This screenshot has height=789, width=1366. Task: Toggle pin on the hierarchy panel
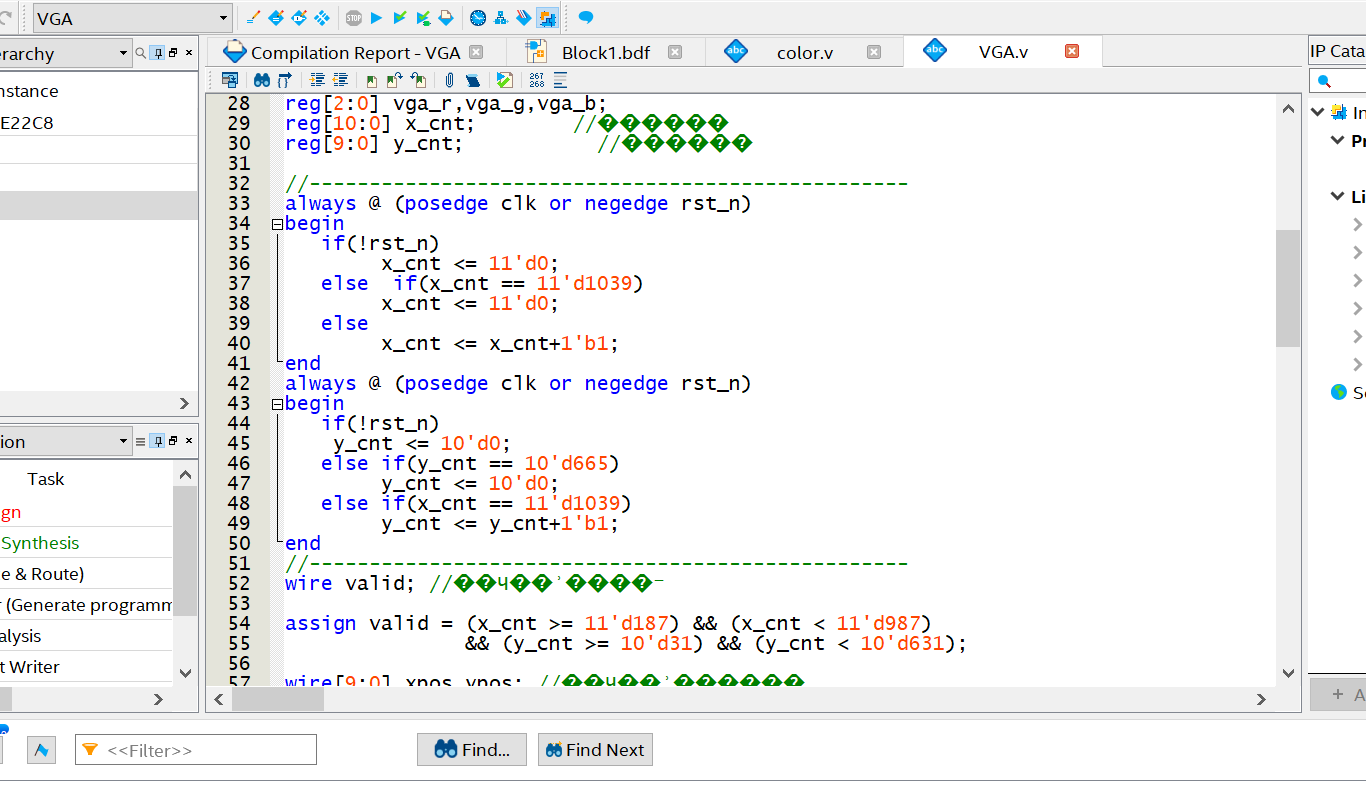point(157,53)
